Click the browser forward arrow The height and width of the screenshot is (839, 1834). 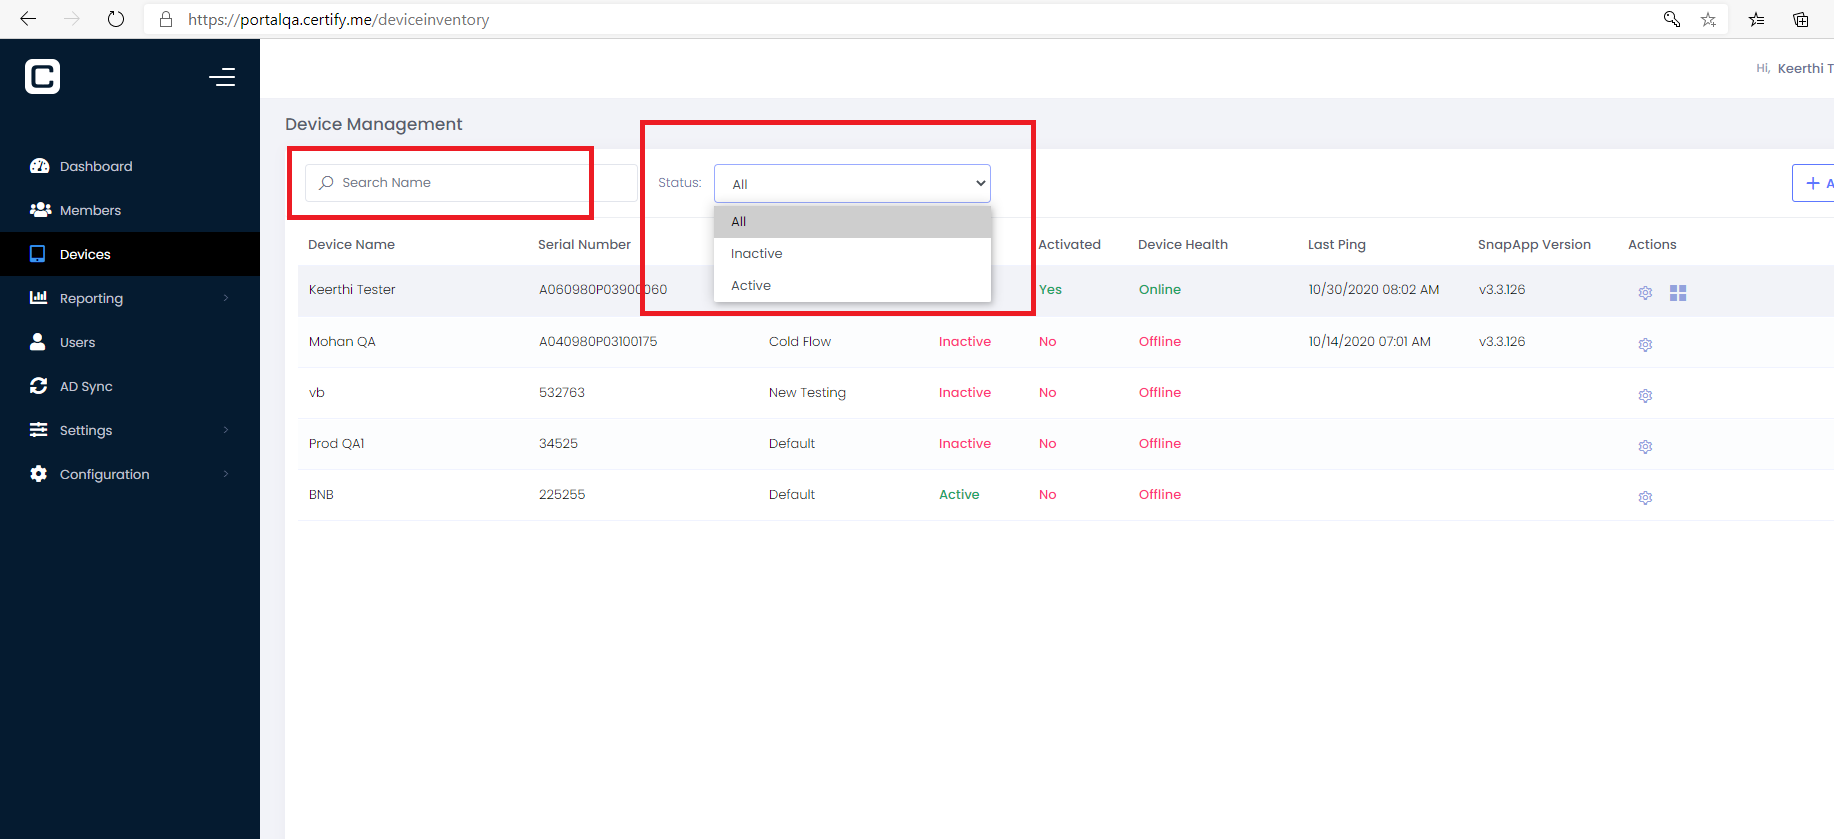click(x=72, y=19)
